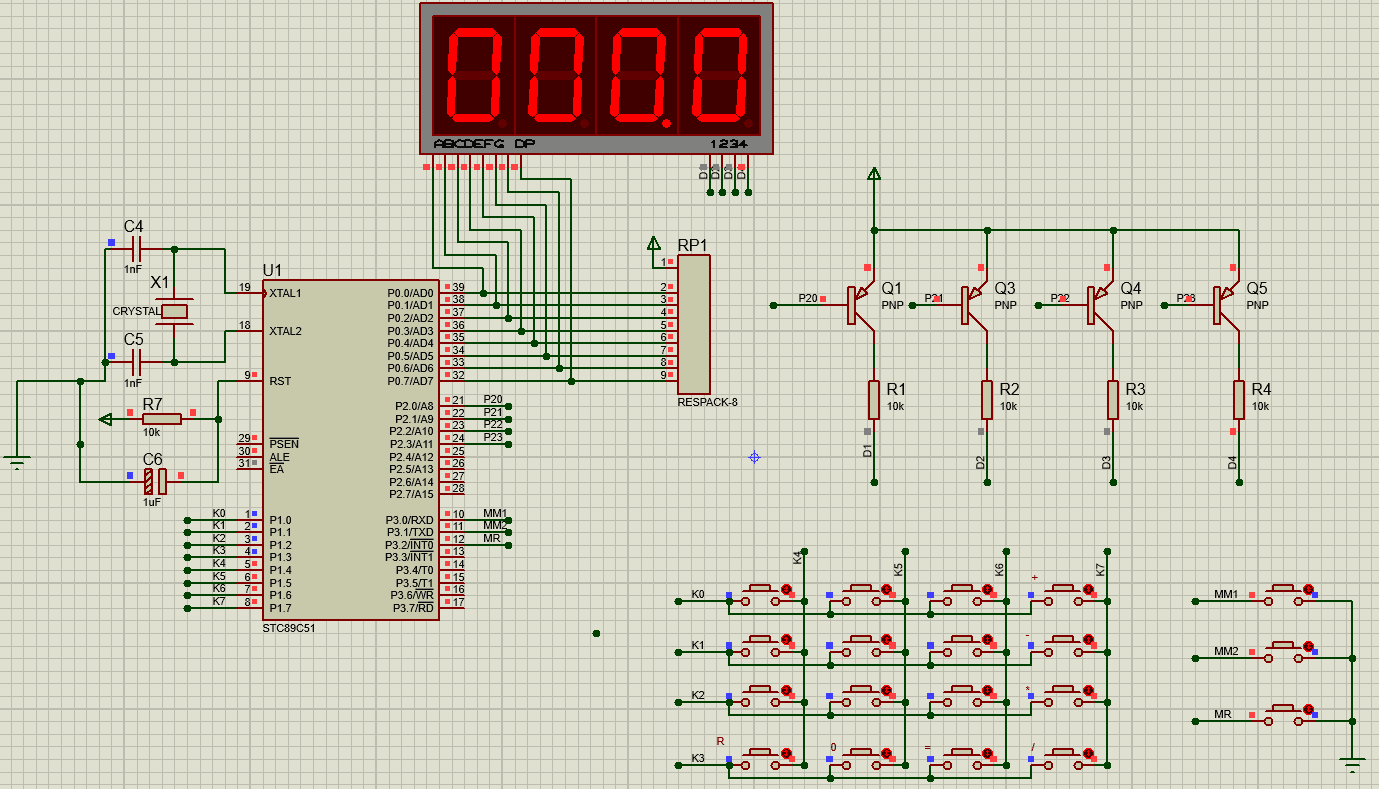Select the R7 reset resistor

point(162,418)
